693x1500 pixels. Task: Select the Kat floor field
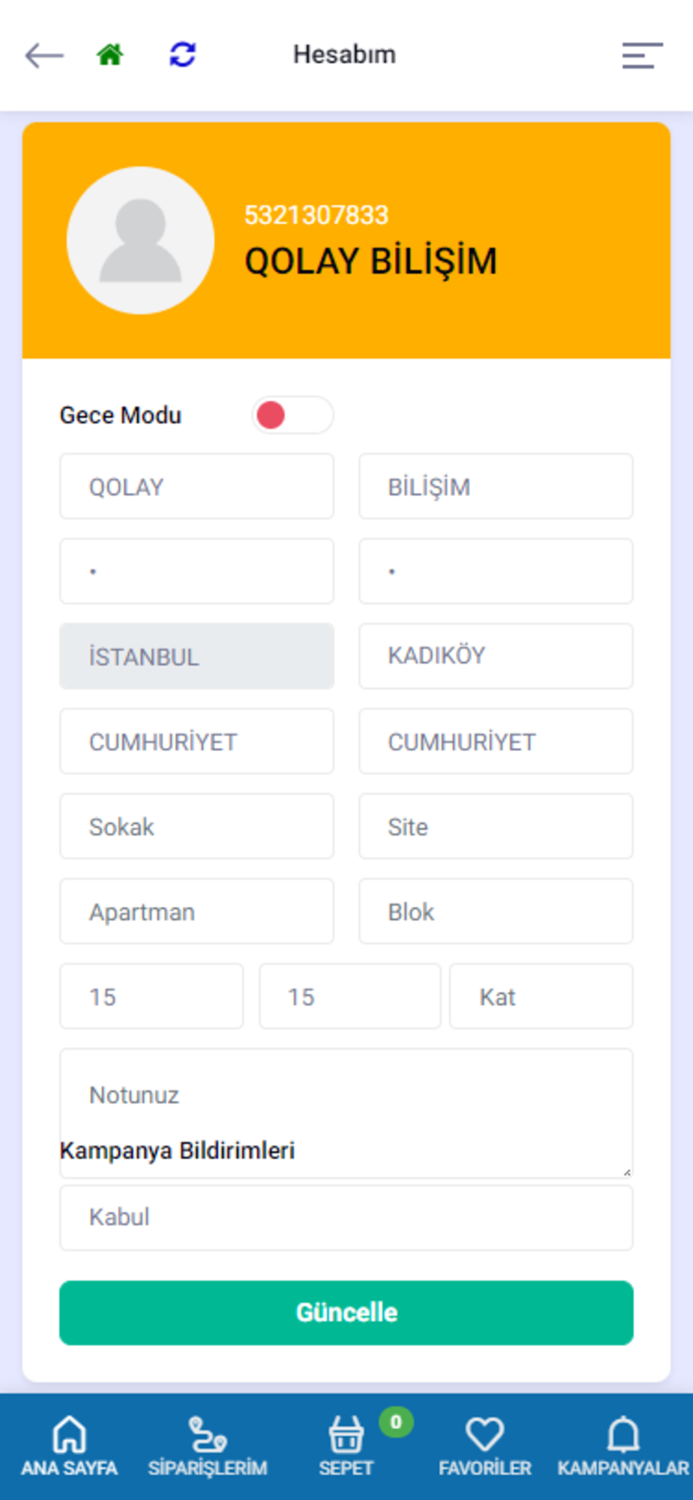pyautogui.click(x=541, y=996)
